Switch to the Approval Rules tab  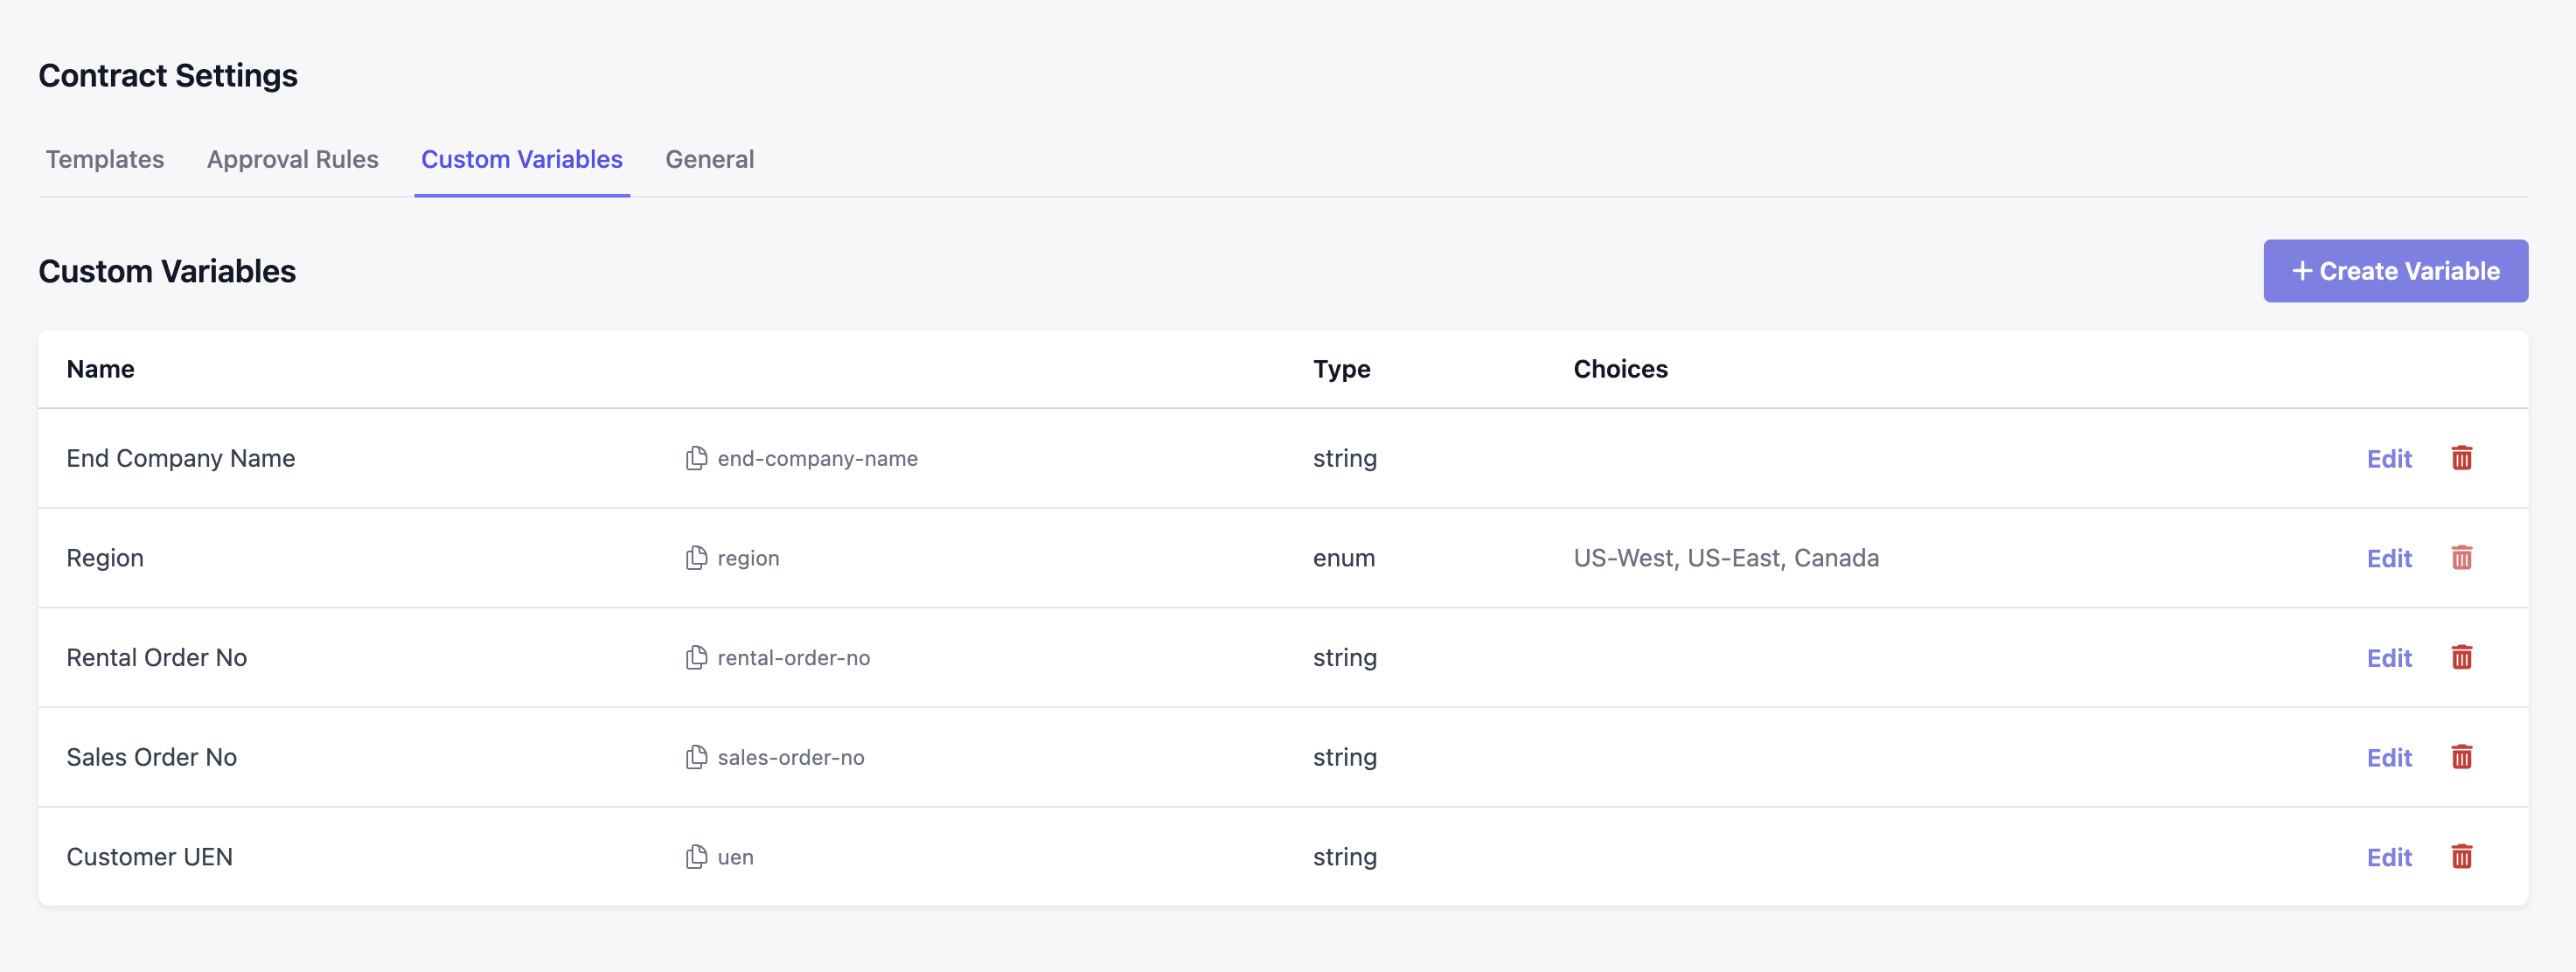coord(292,159)
